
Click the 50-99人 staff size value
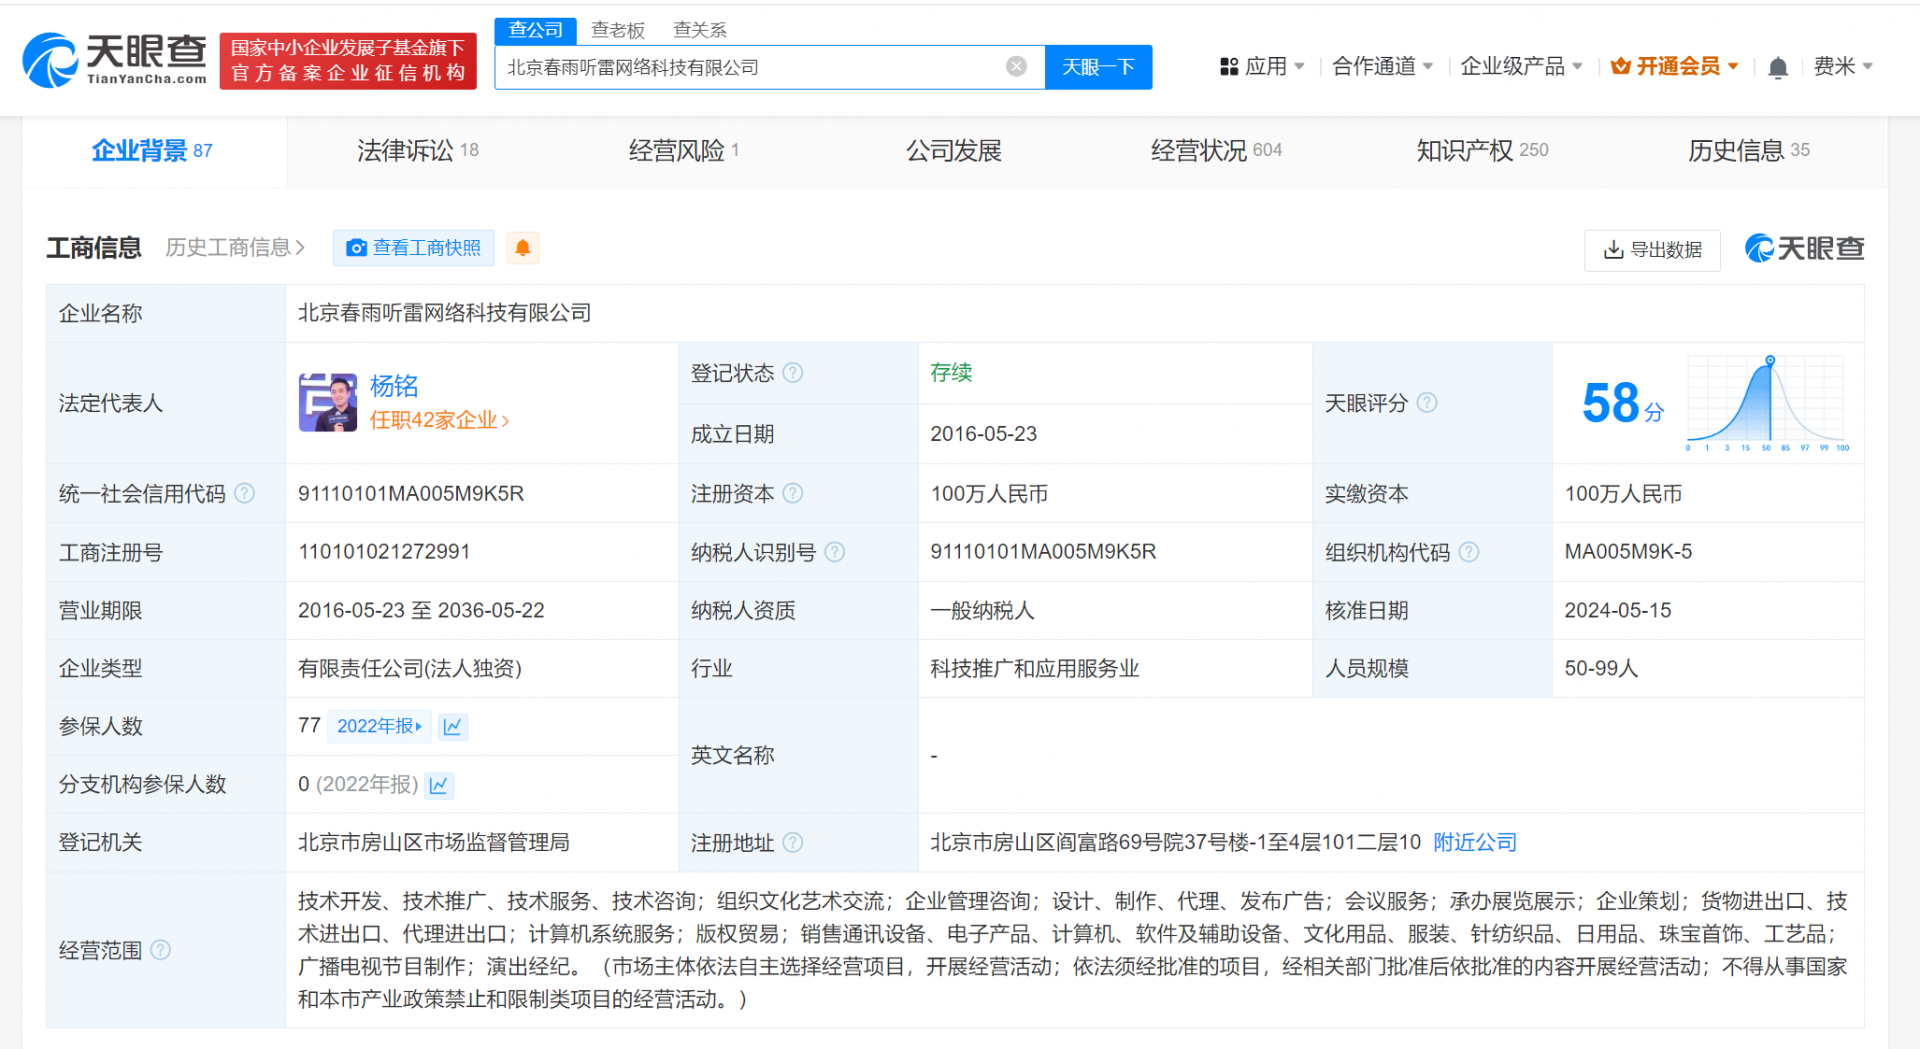1601,668
